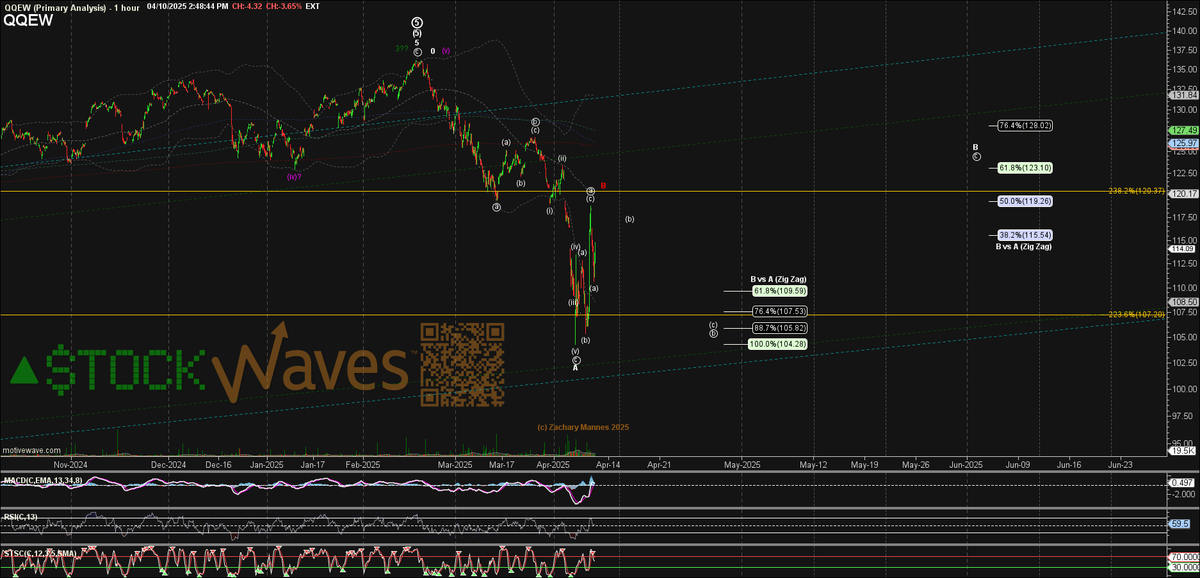Click Jun-2025 on the time axis
1200x578 pixels.
(966, 465)
